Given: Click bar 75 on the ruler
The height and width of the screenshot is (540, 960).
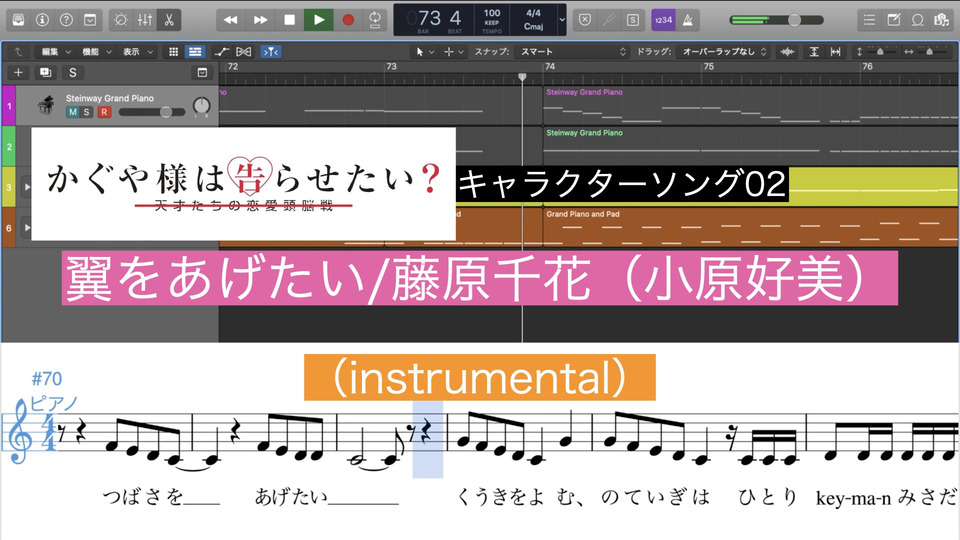Looking at the screenshot, I should point(708,66).
